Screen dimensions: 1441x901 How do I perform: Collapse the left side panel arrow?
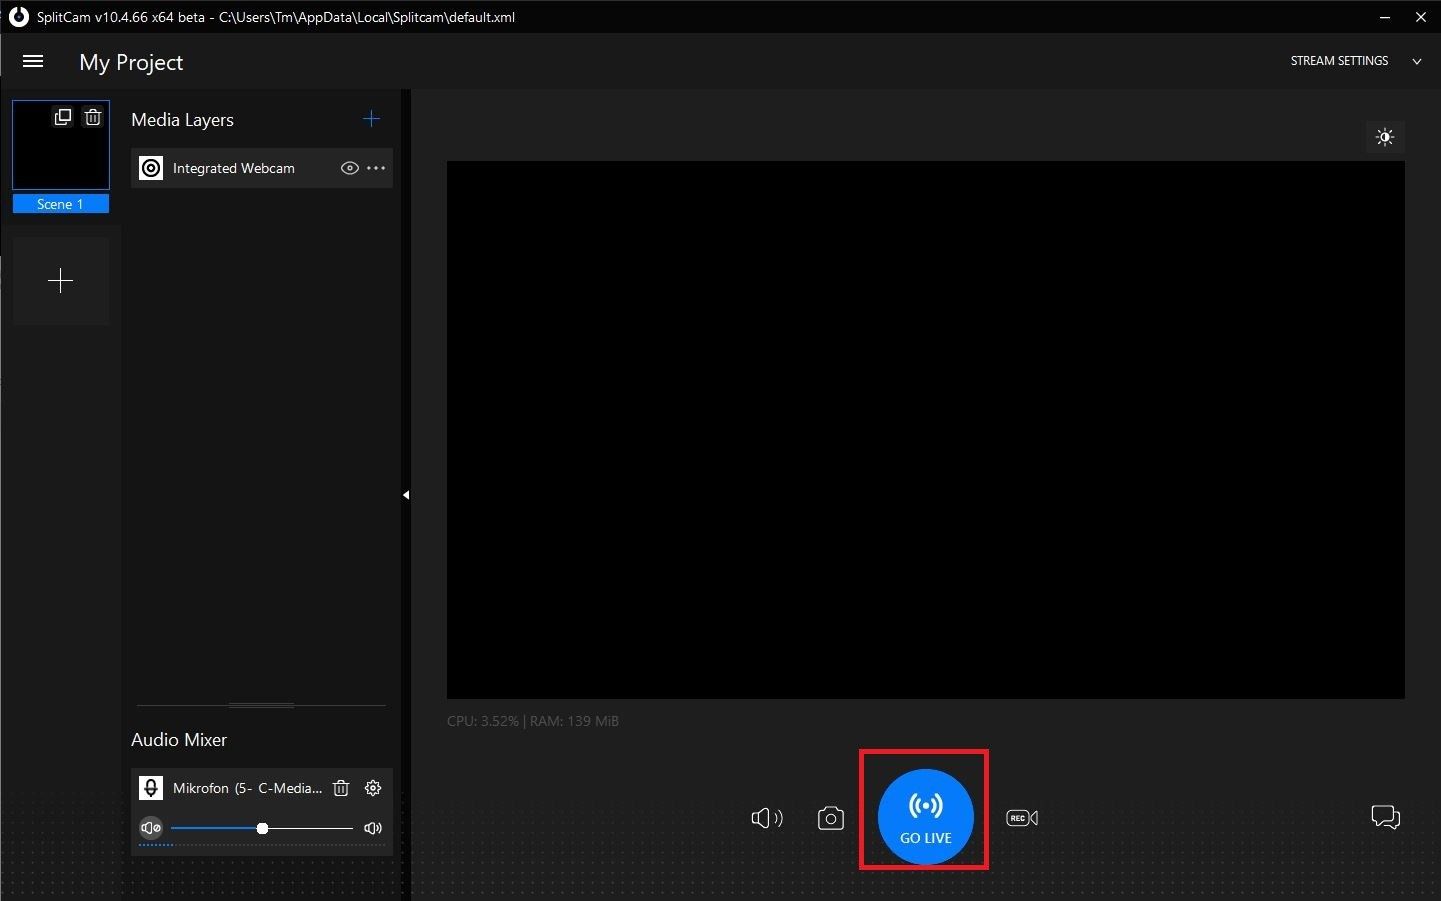[406, 495]
